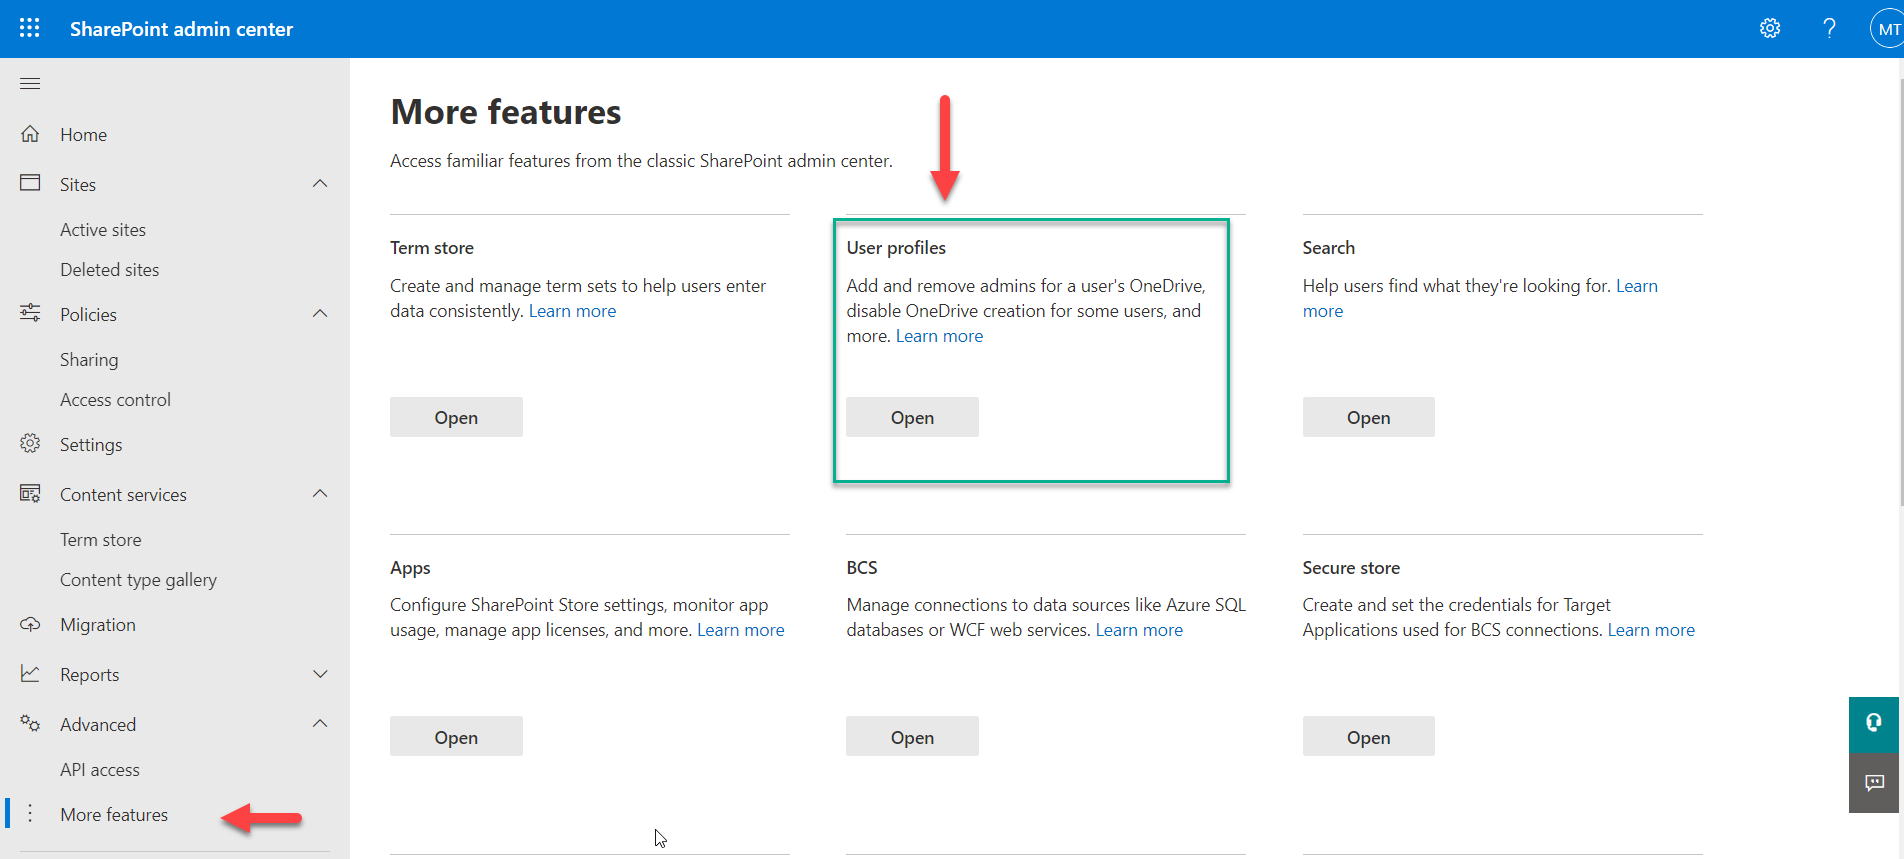Select More features in the sidebar
1904x859 pixels.
click(114, 815)
